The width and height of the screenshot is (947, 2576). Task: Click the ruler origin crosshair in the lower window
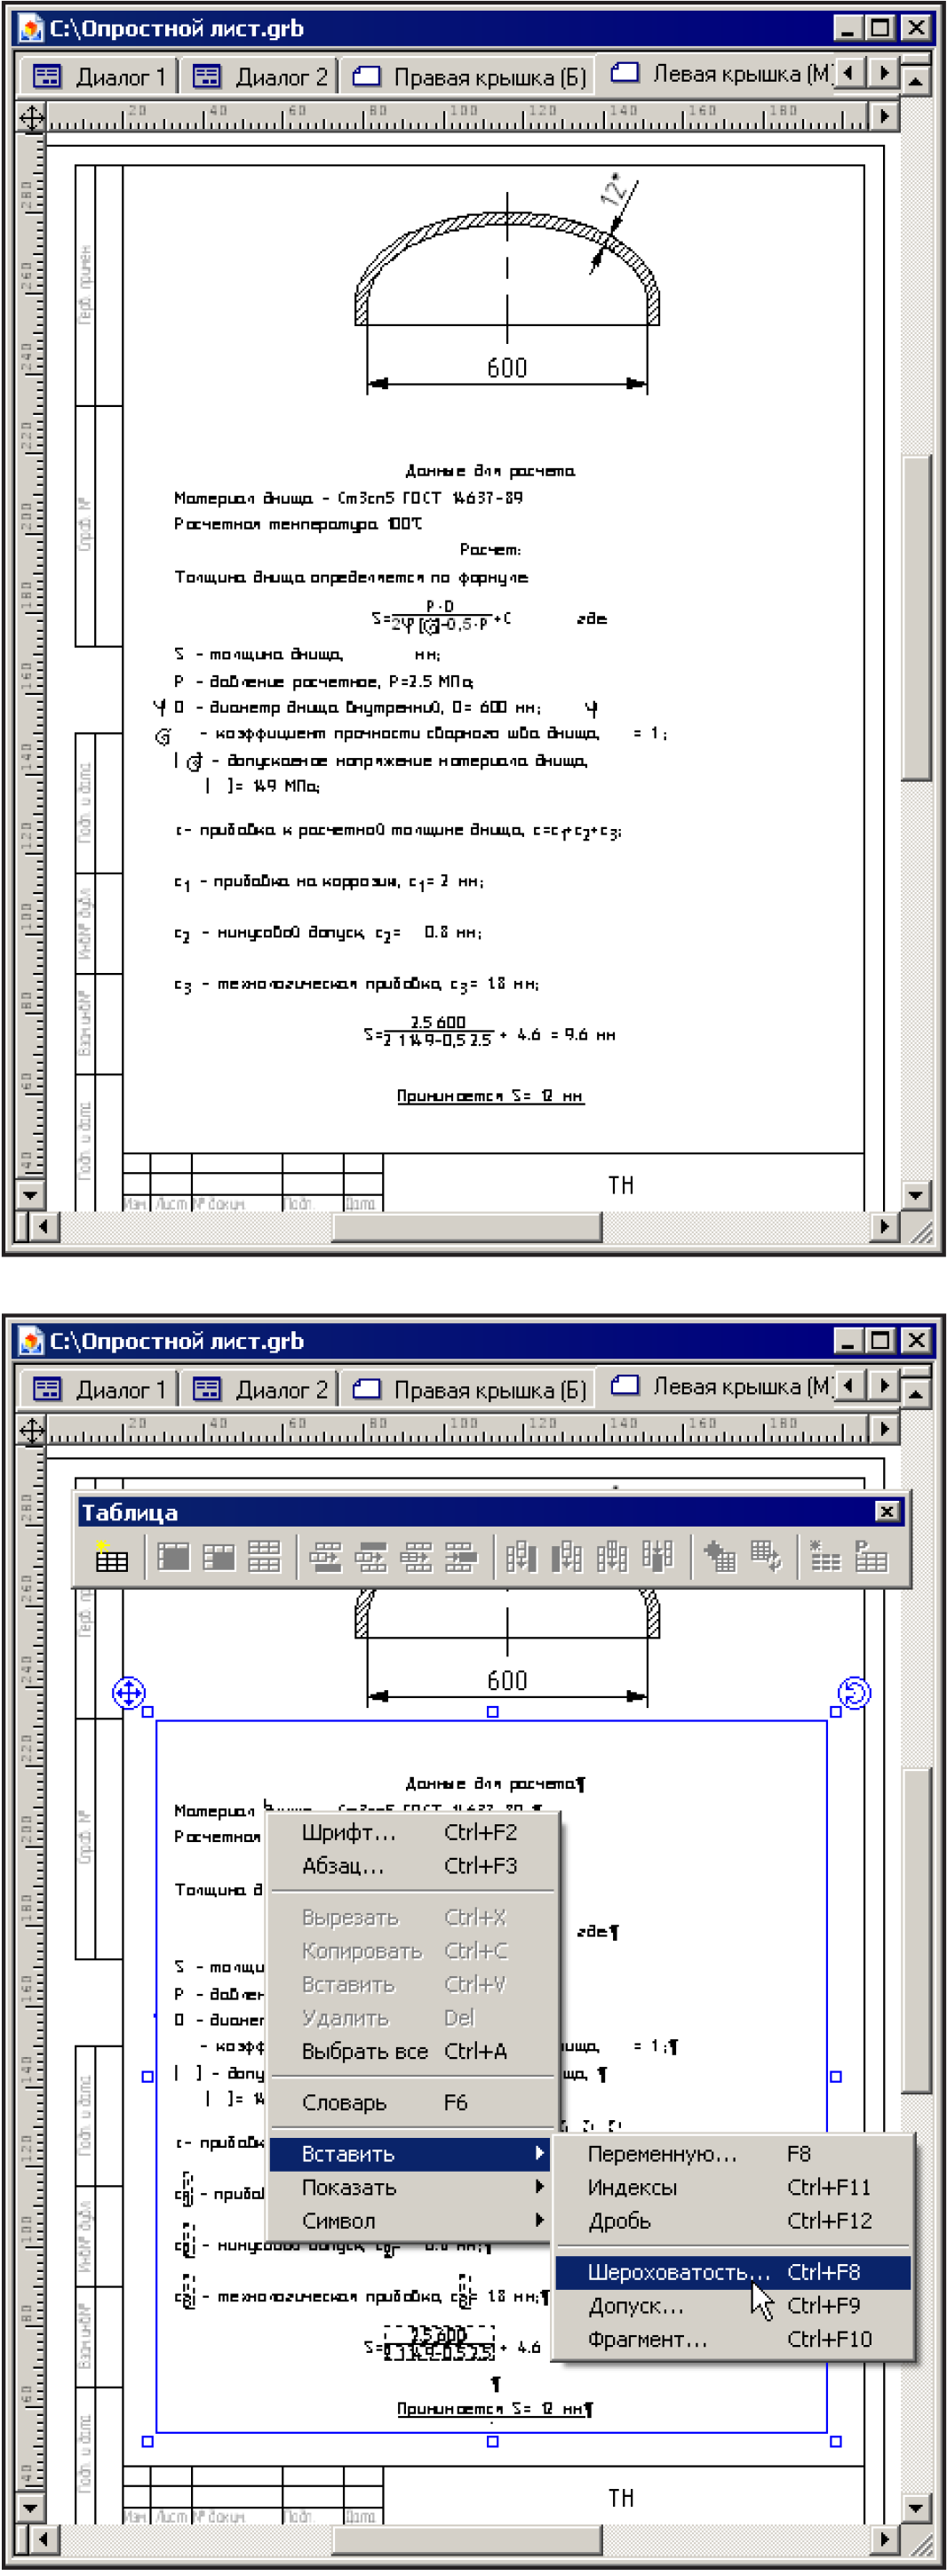click(x=32, y=1431)
